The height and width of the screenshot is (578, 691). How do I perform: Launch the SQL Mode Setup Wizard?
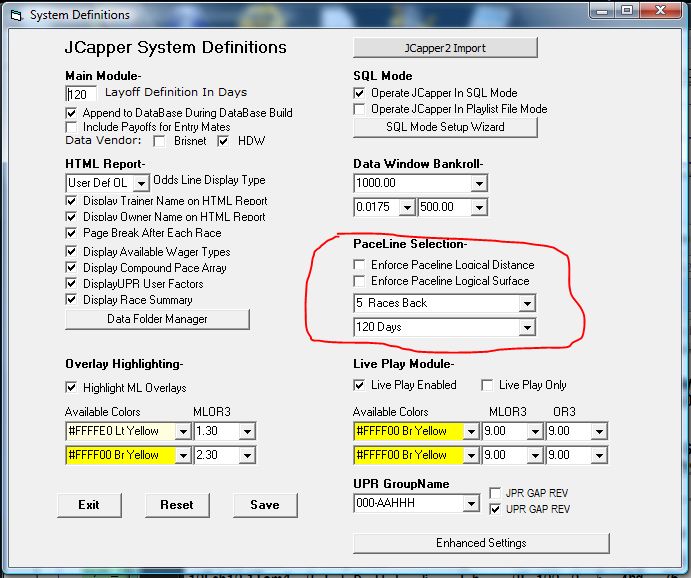(x=445, y=127)
